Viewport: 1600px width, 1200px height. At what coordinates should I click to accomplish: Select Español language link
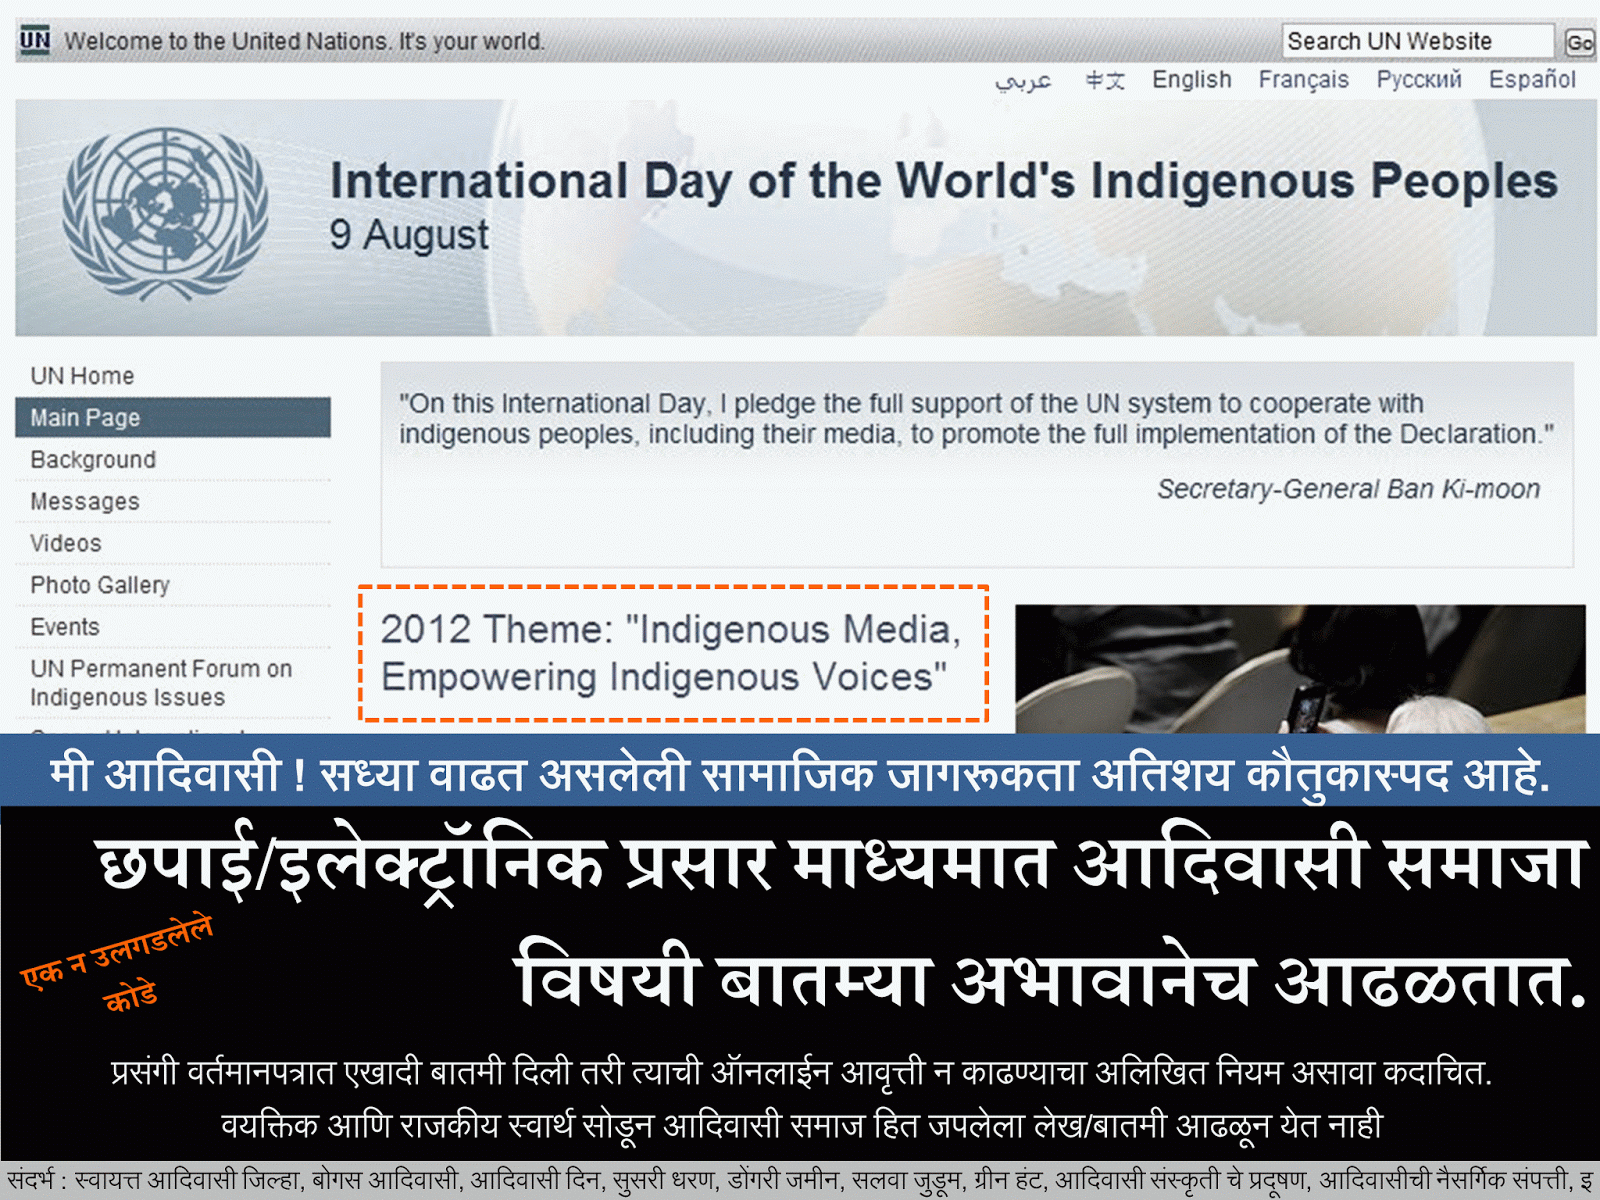click(x=1532, y=80)
